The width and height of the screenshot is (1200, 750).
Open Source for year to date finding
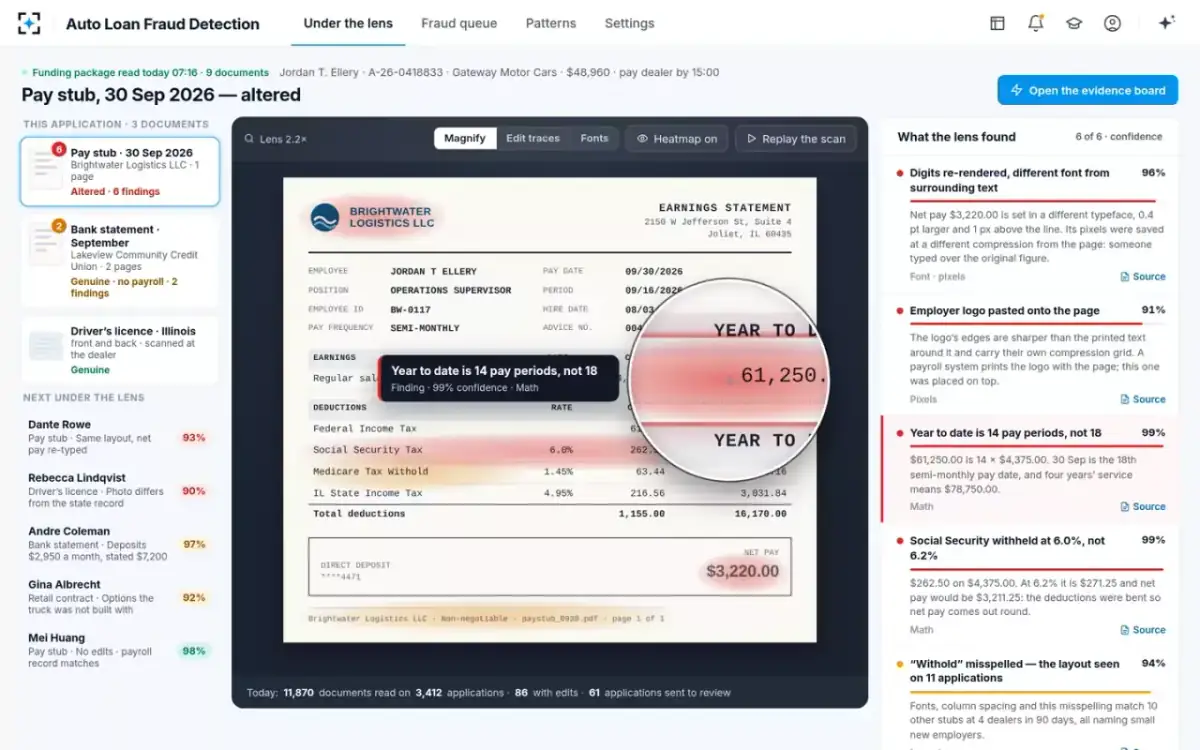(x=1143, y=507)
